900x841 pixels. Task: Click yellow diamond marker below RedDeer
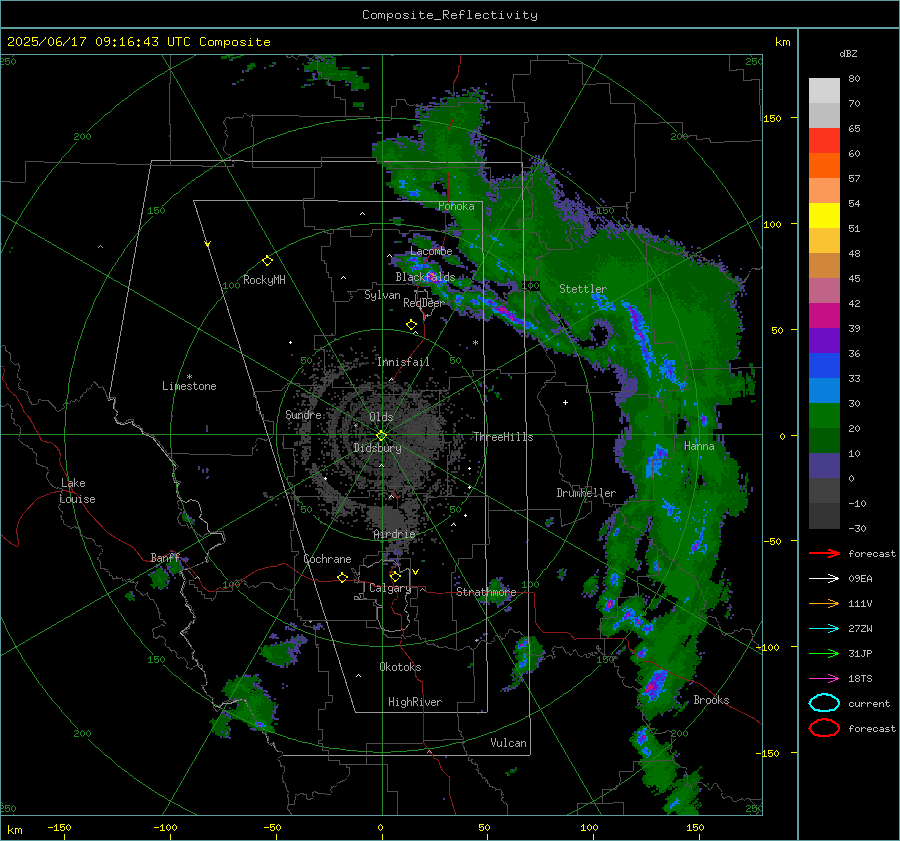tap(411, 325)
